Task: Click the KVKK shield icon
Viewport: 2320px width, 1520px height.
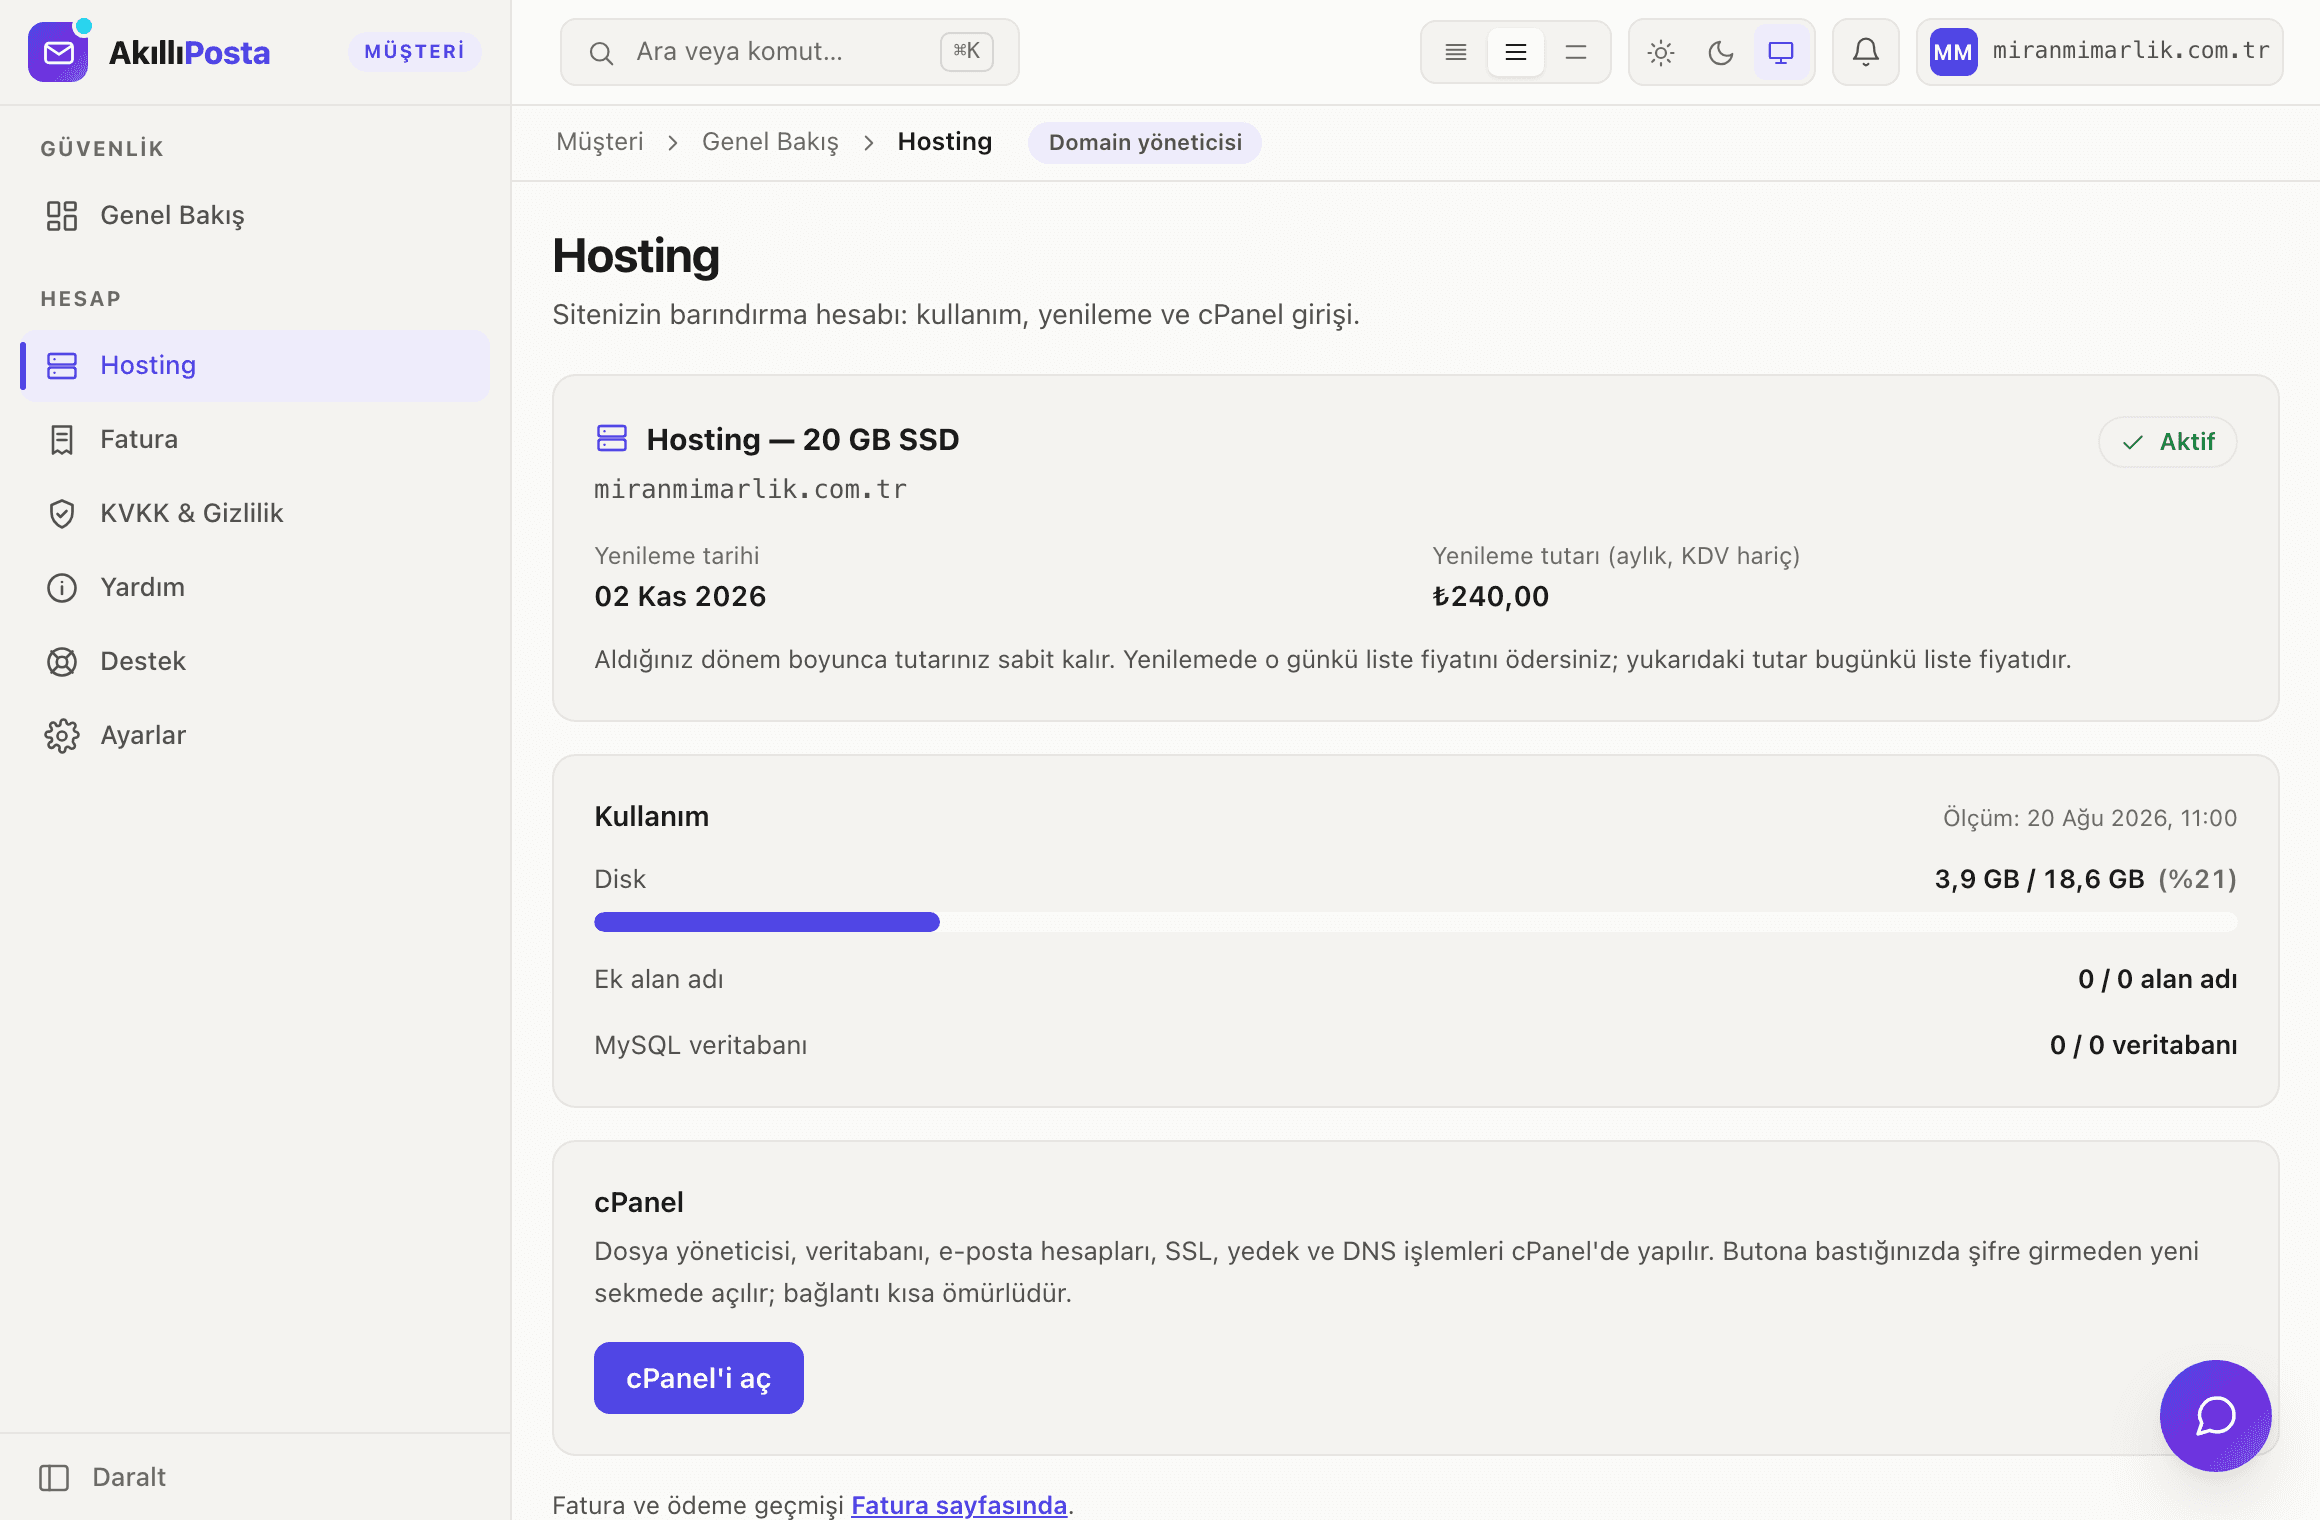Action: coord(62,514)
